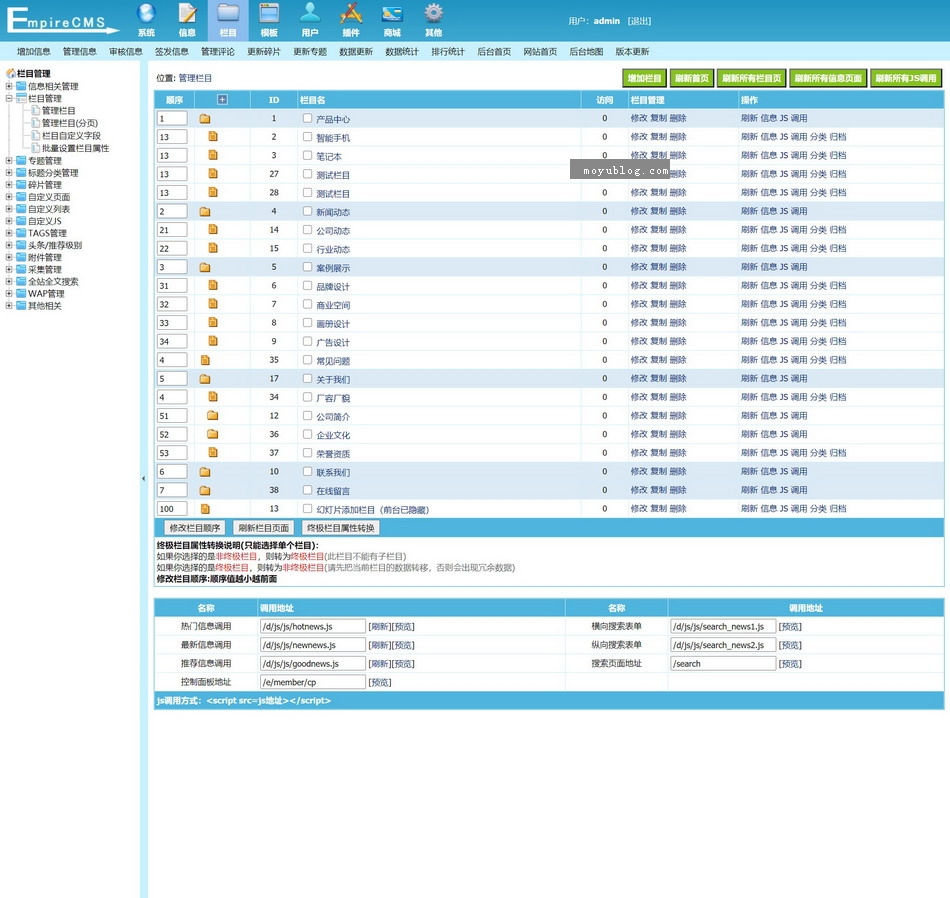950x898 pixels.
Task: Check the 行业动态 checkbox
Action: [x=308, y=248]
